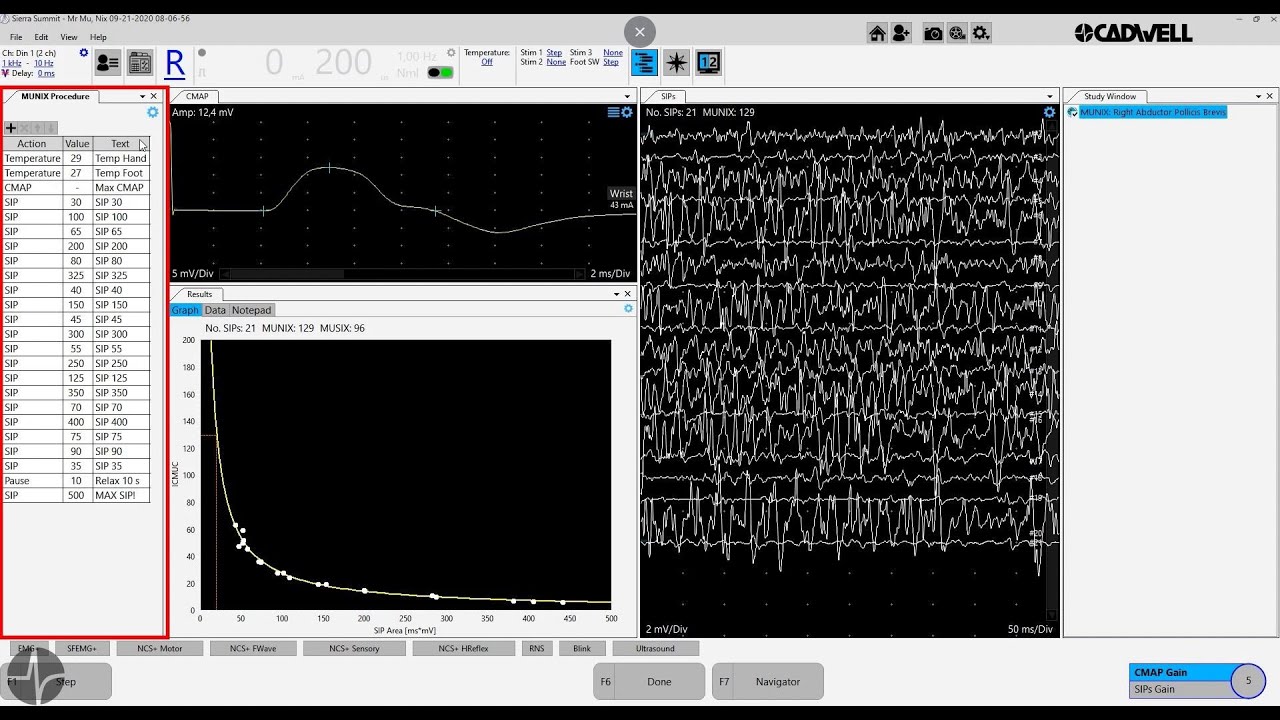
Task: Select the Graph tab in Results
Action: (185, 310)
